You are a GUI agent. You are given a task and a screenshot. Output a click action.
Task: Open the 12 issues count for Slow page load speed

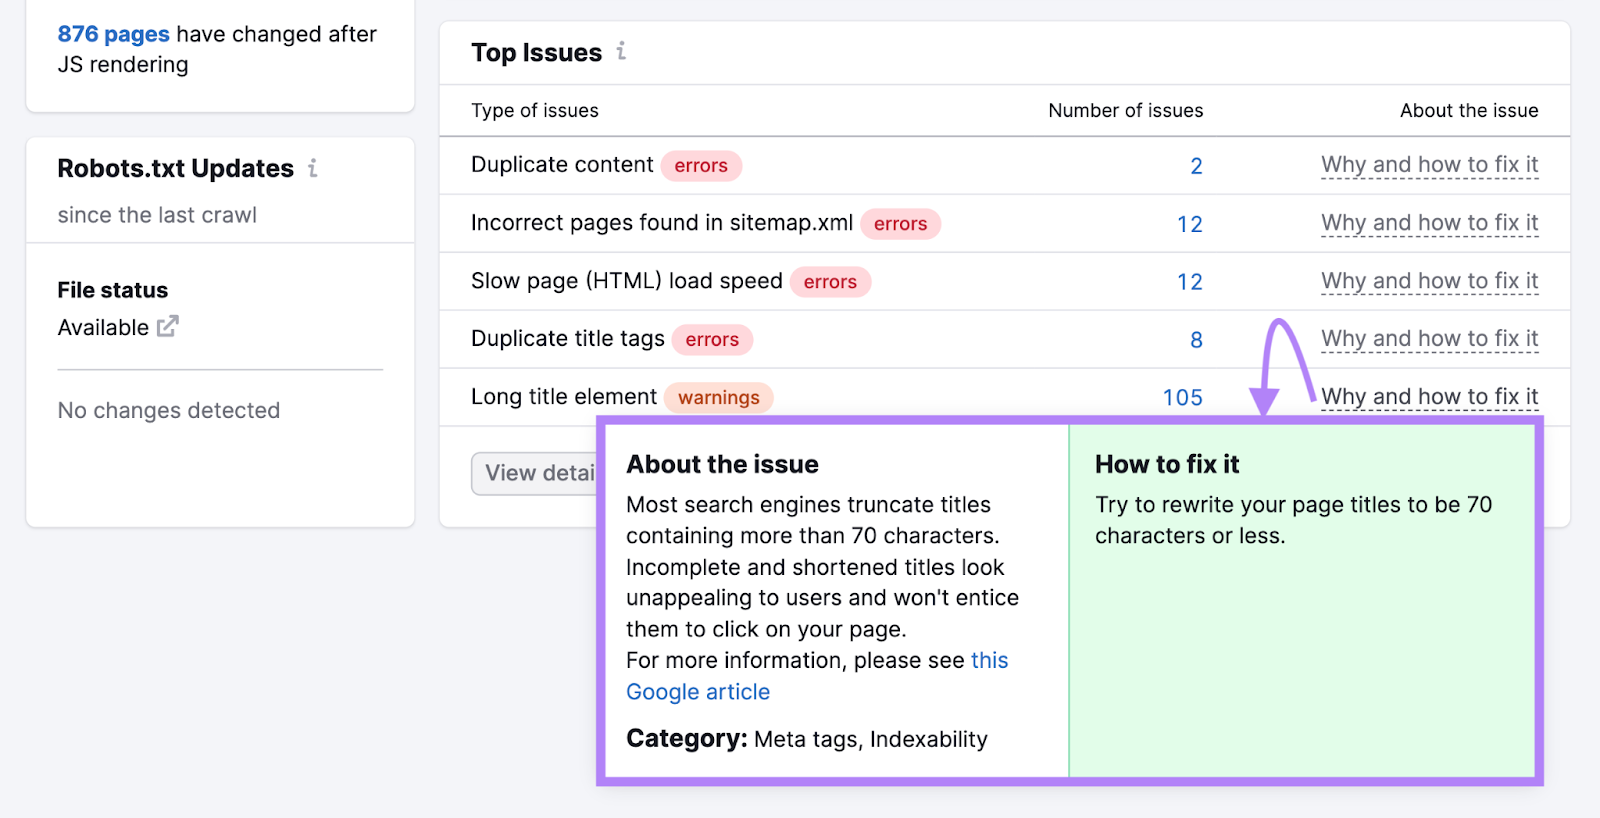pos(1189,282)
